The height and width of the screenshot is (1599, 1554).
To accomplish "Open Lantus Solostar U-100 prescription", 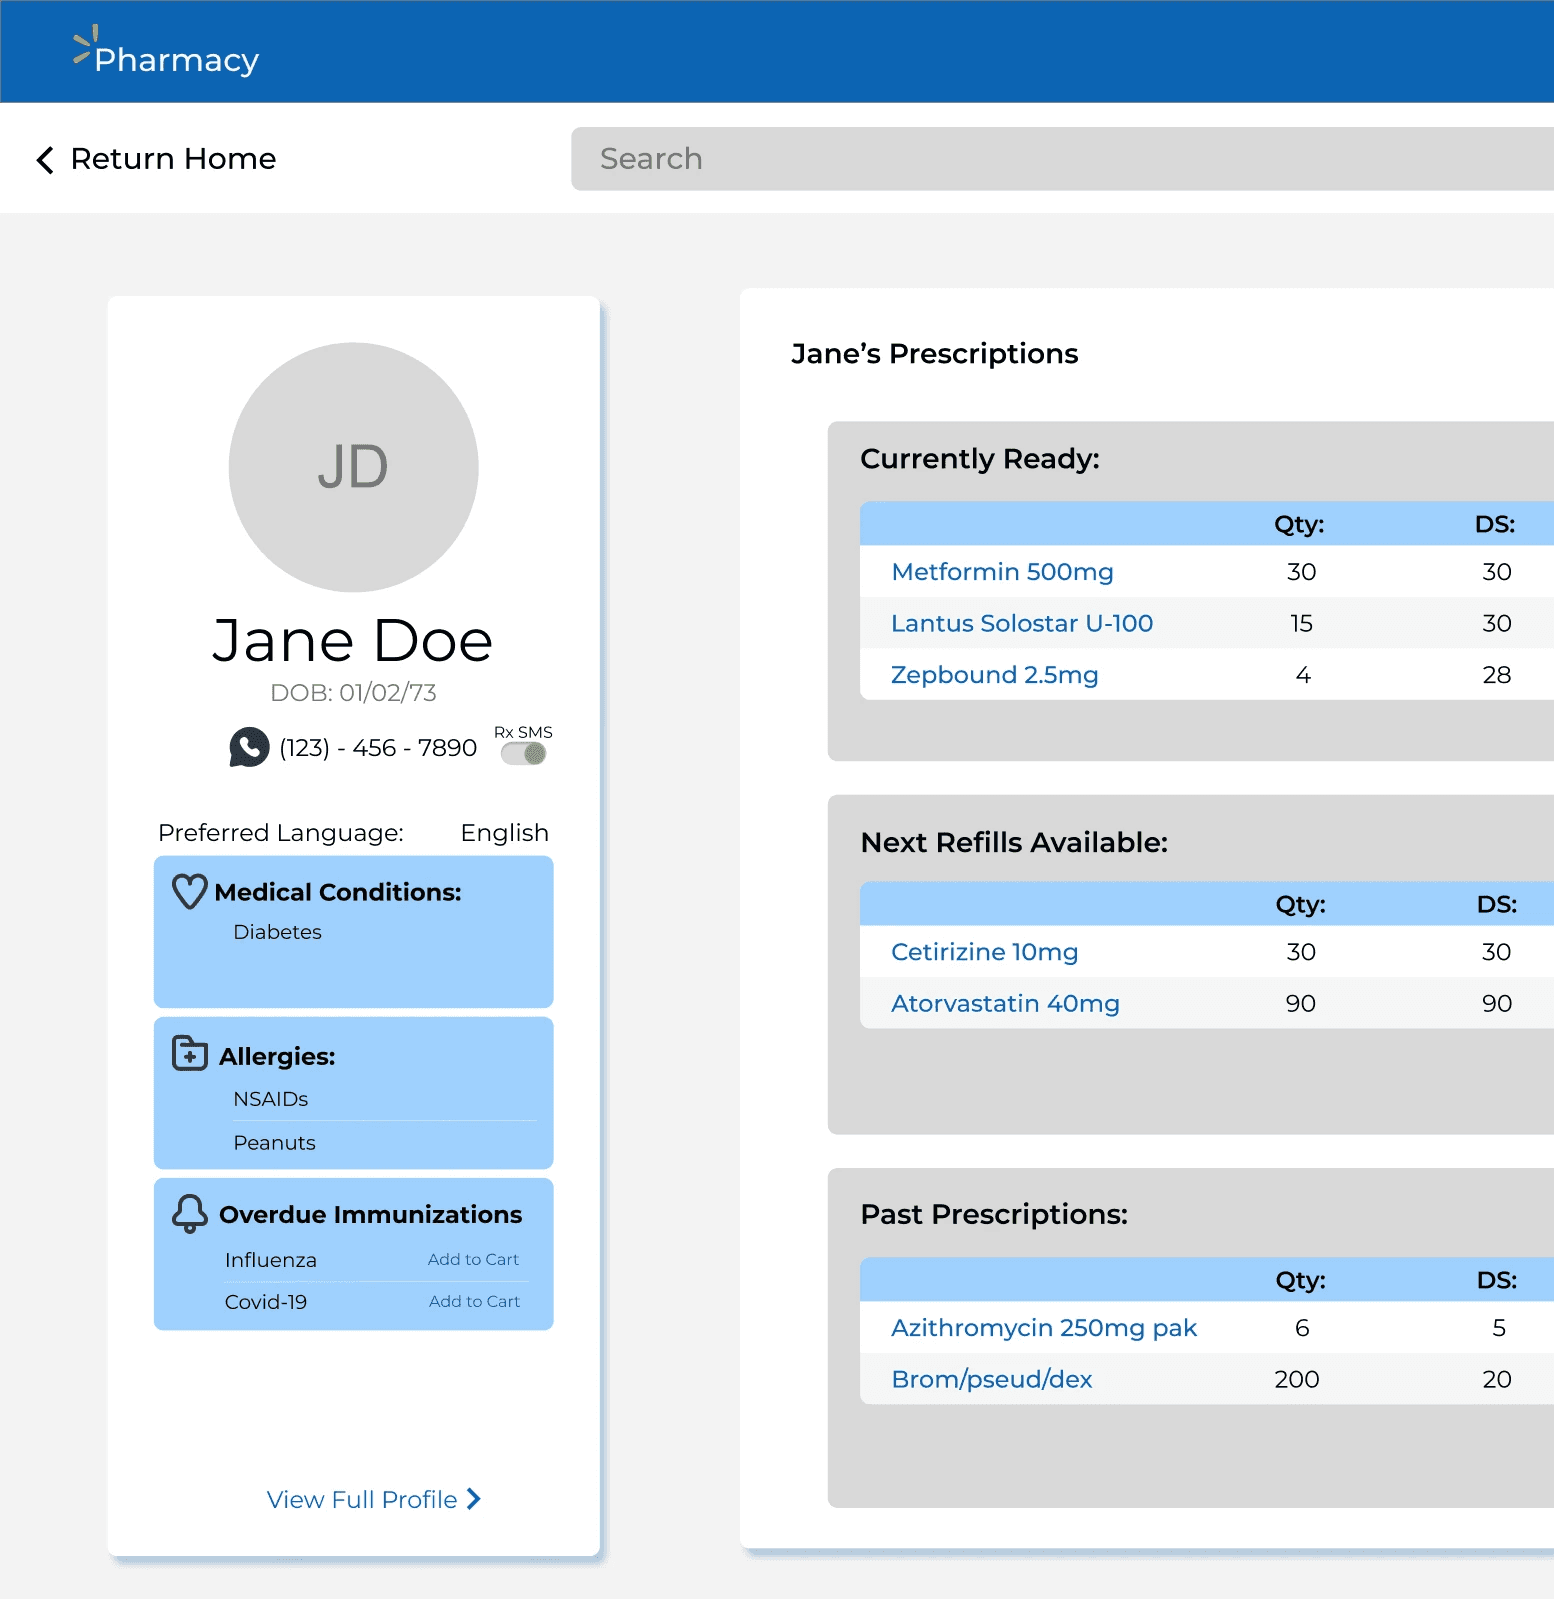I will click(x=1022, y=624).
